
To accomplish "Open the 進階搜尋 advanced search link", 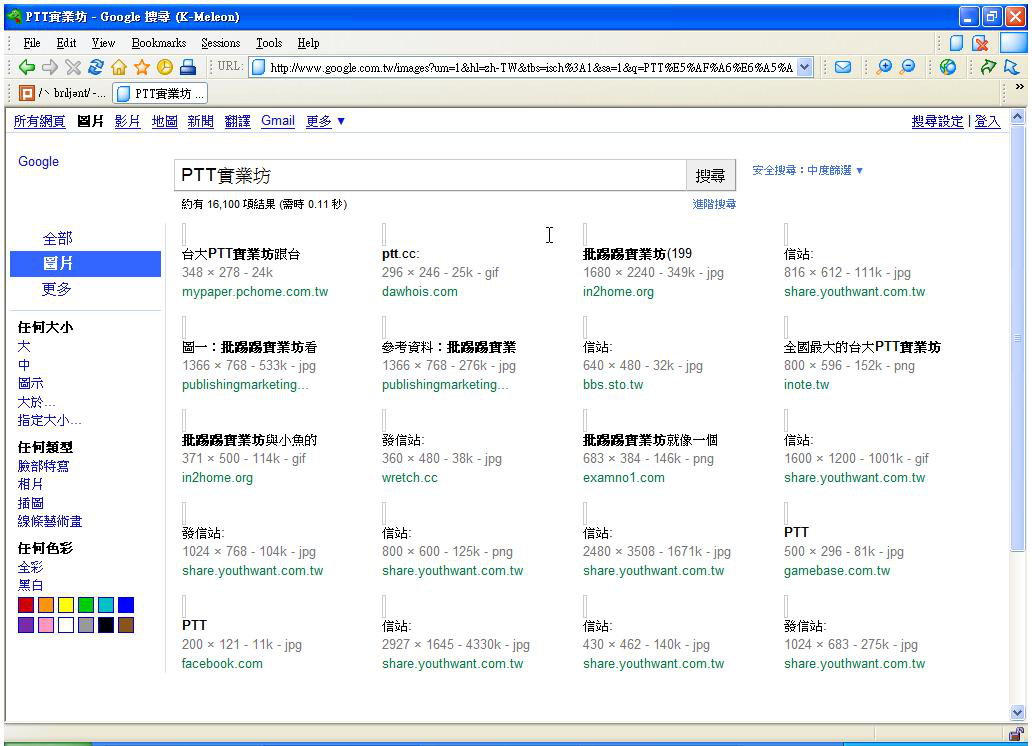I will (x=714, y=204).
